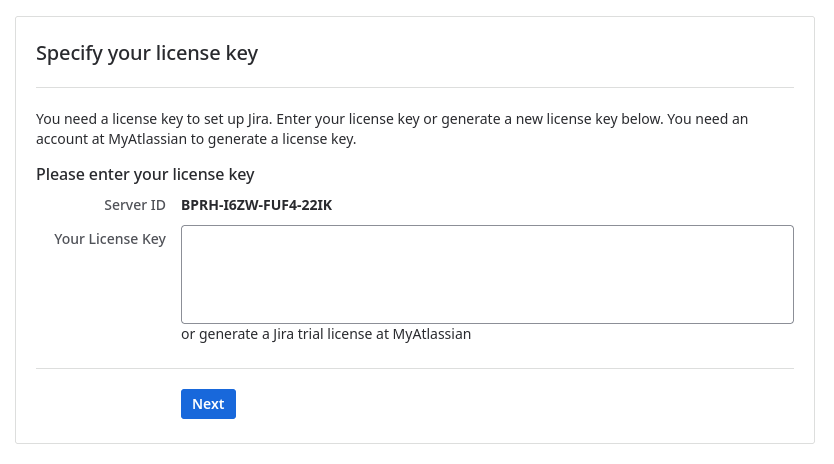Click the top-left corner inside the license key box
The height and width of the screenshot is (464, 834).
tap(186, 230)
